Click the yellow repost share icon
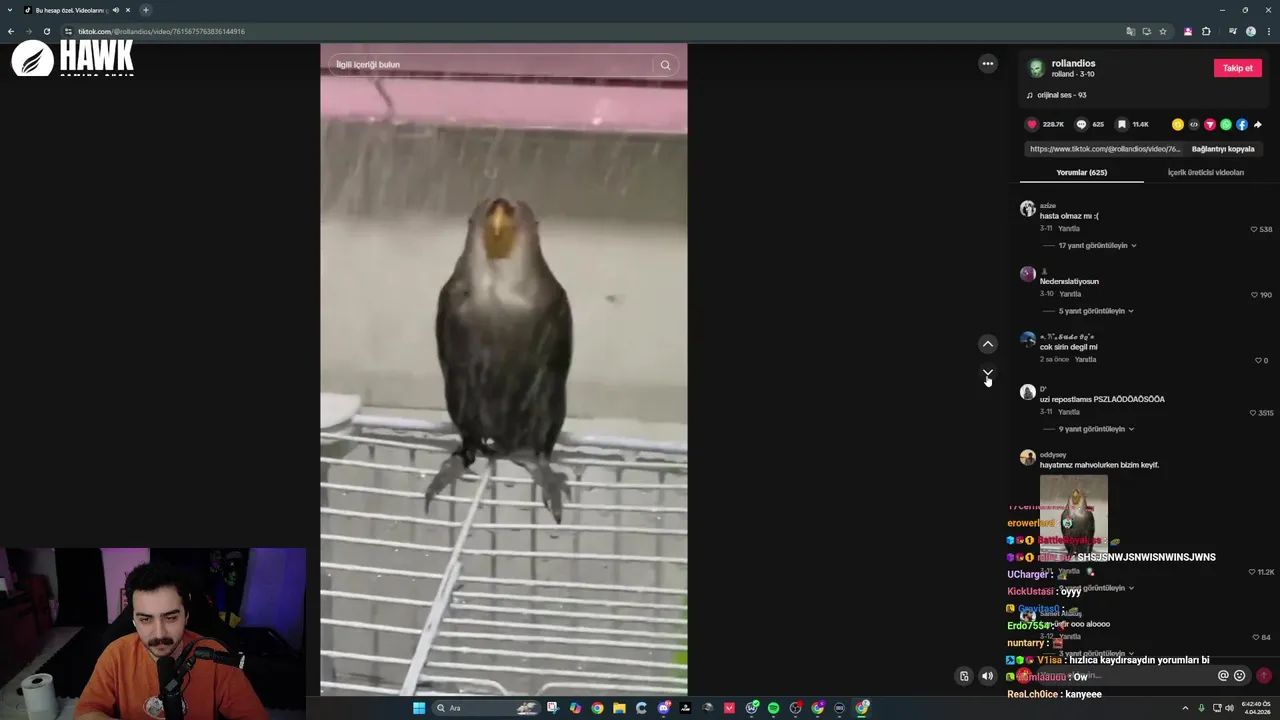The image size is (1280, 720). coord(1178,124)
